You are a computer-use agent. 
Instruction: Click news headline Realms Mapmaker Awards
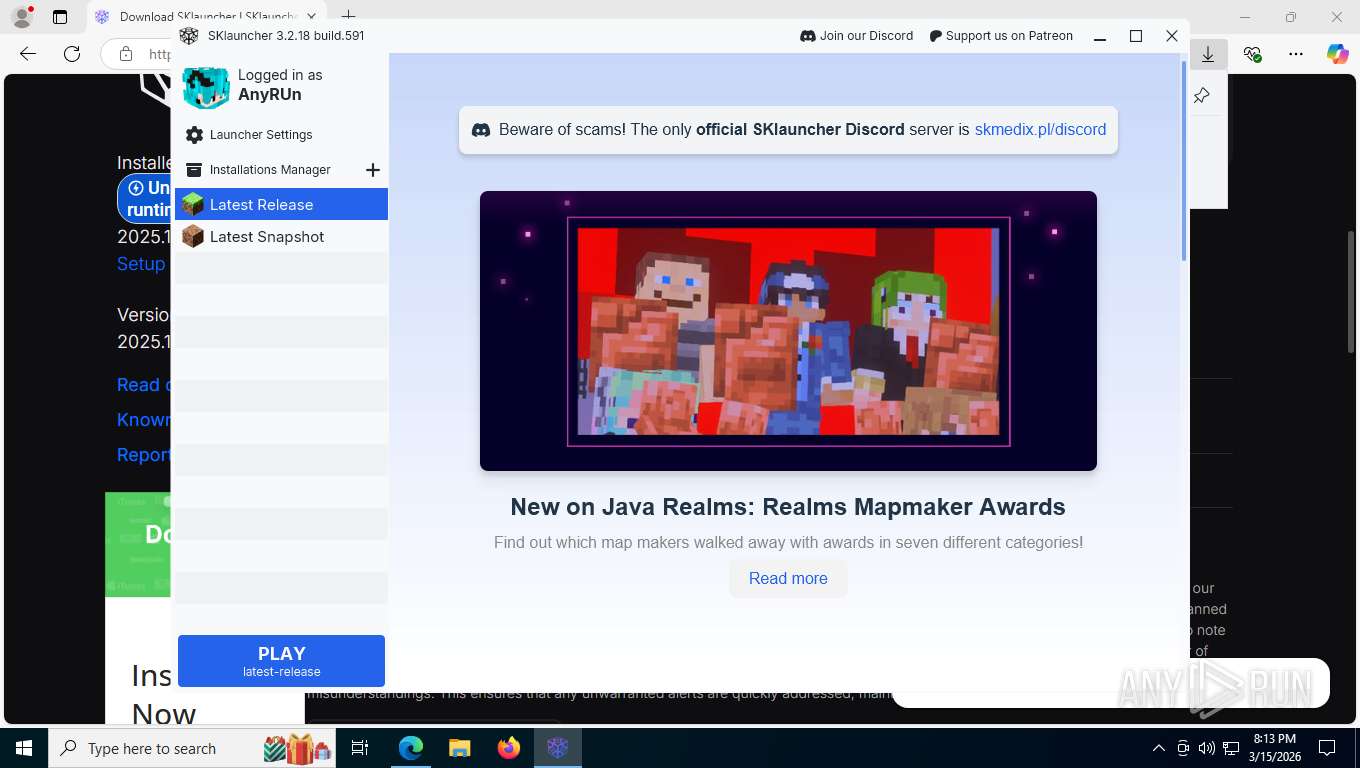click(788, 507)
